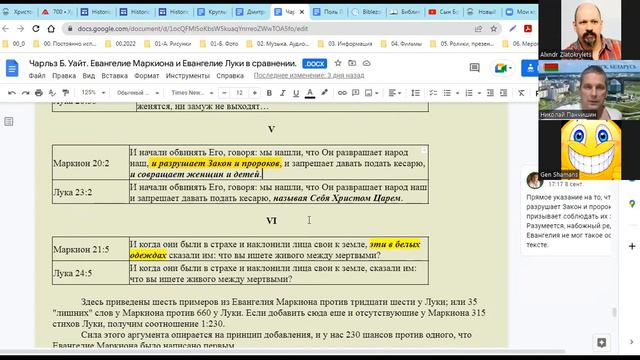Increase font size with plus button
The height and width of the screenshot is (360, 640).
click(x=255, y=93)
